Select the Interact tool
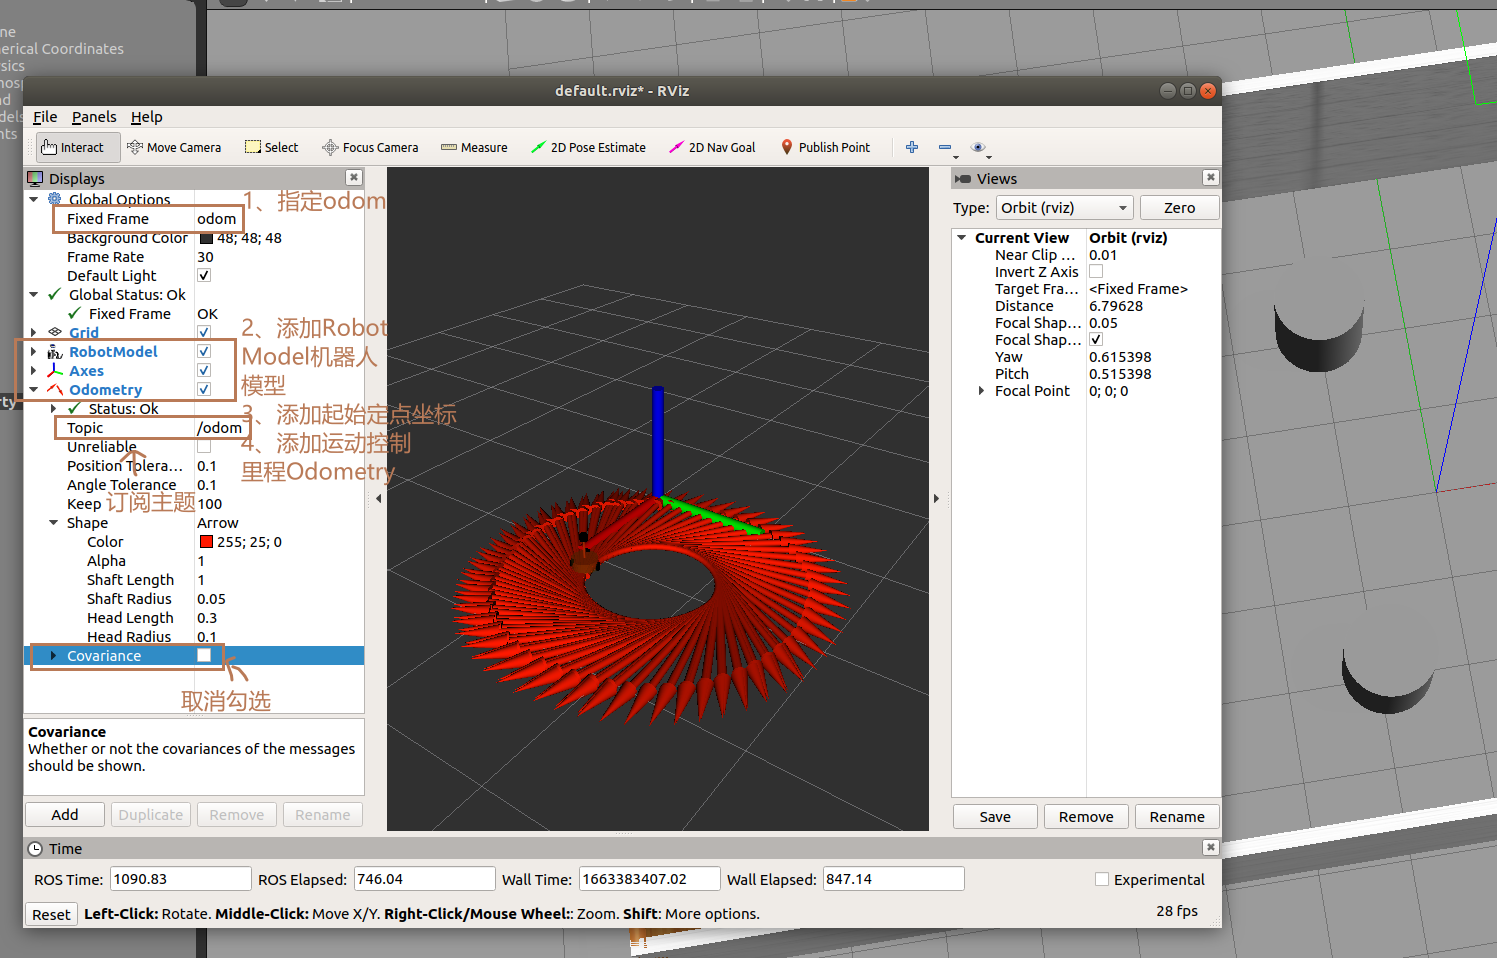The width and height of the screenshot is (1497, 958). (78, 148)
